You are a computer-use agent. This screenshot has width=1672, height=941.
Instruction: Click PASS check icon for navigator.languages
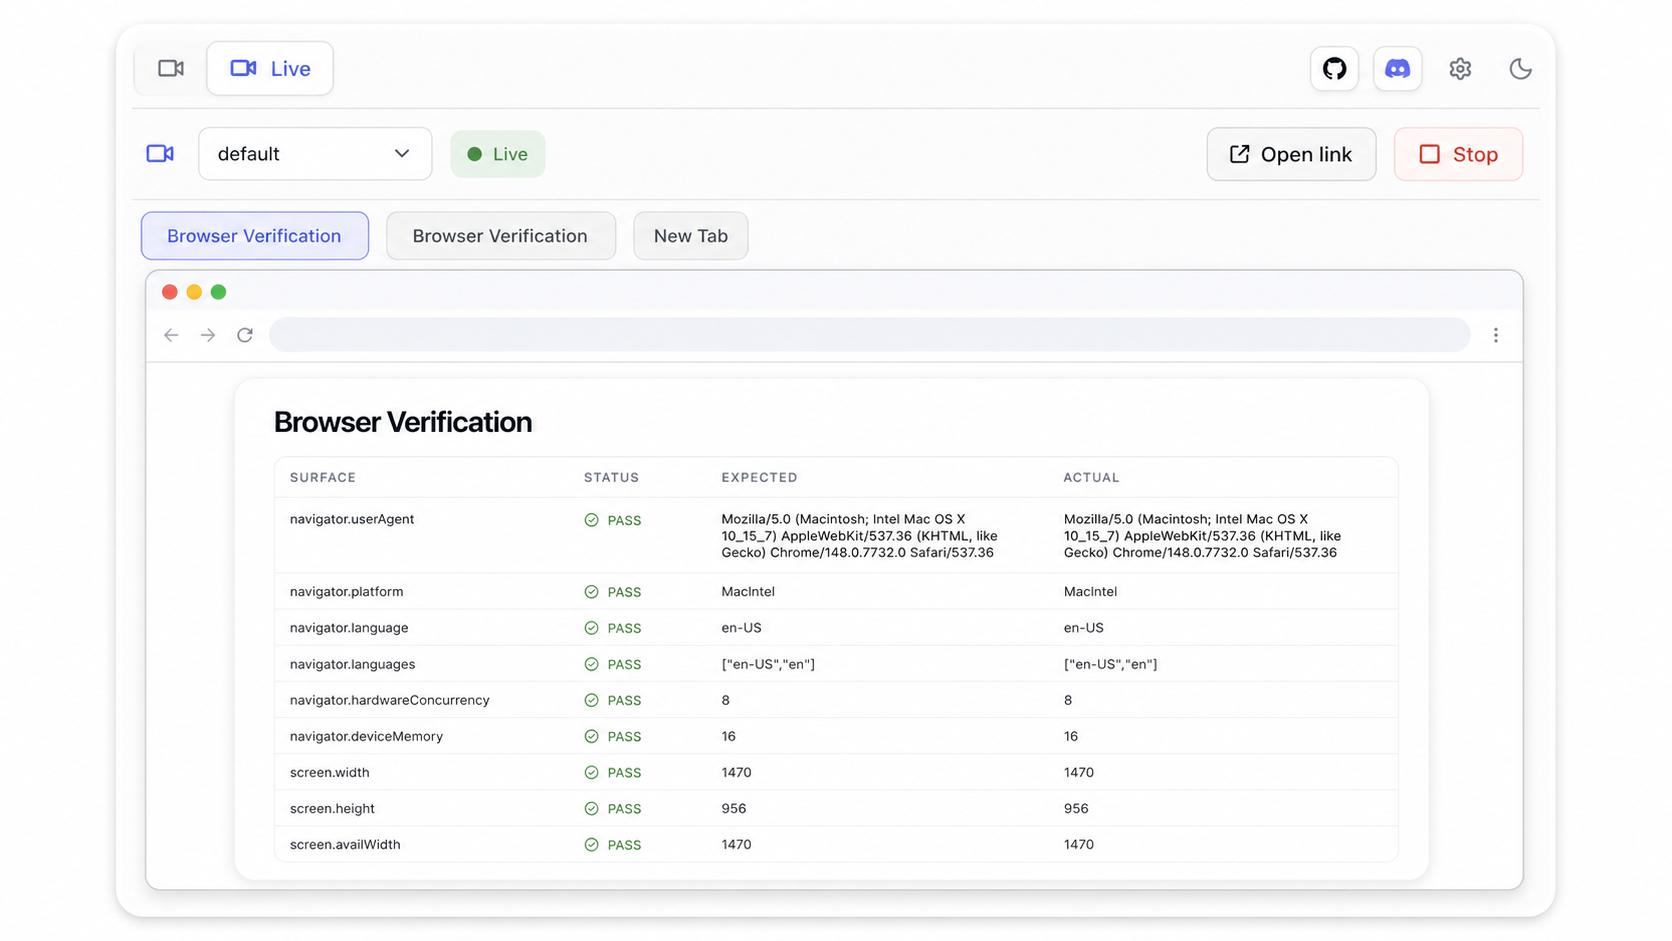pos(592,664)
